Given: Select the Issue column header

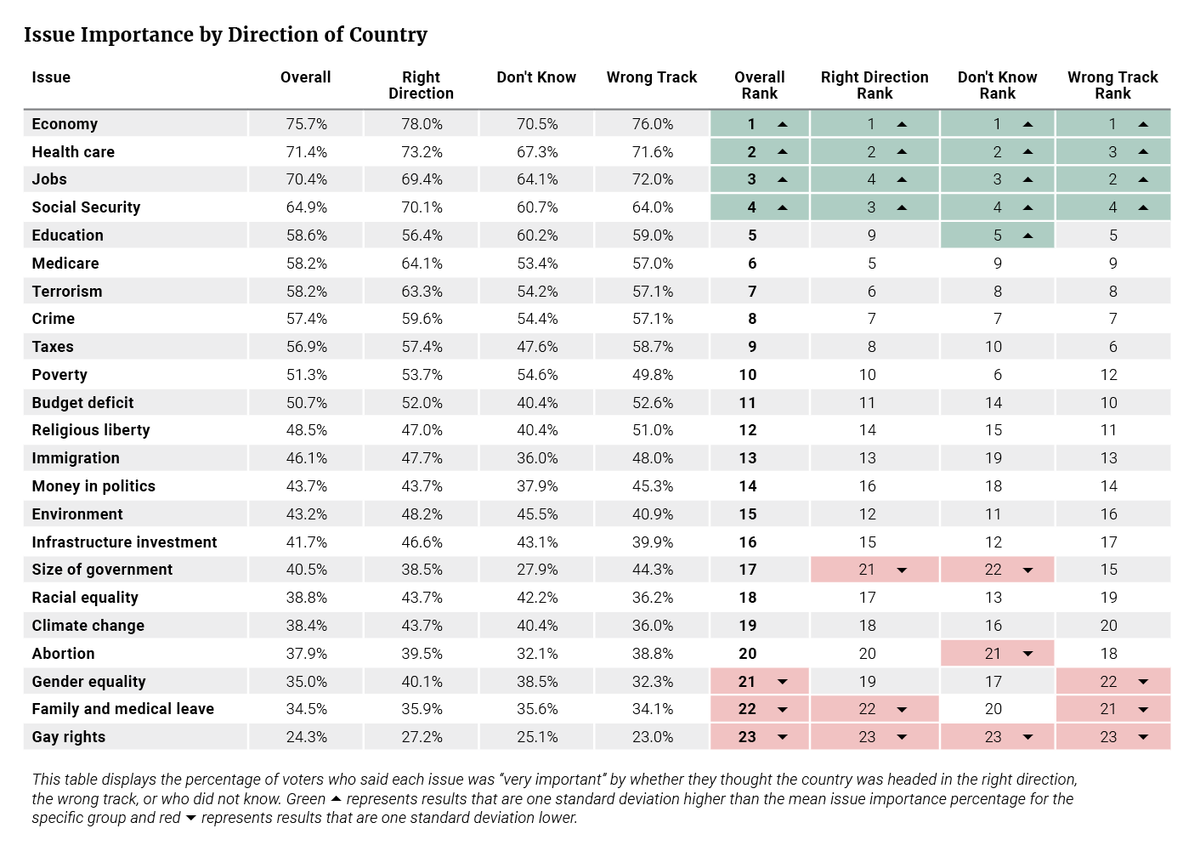Looking at the screenshot, I should (x=51, y=77).
